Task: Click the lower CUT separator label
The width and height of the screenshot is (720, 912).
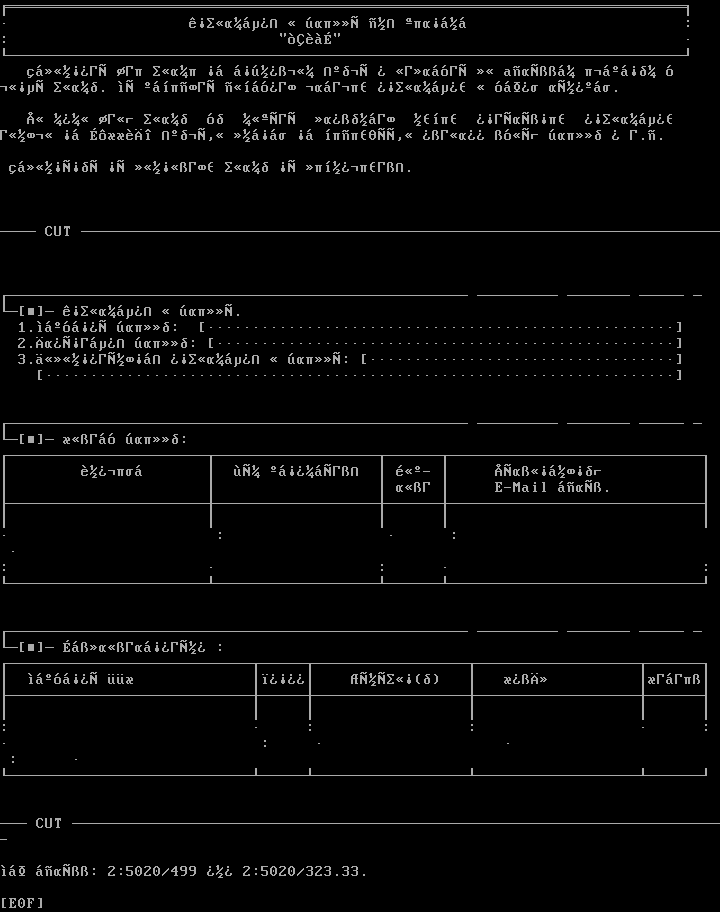Action: point(49,823)
